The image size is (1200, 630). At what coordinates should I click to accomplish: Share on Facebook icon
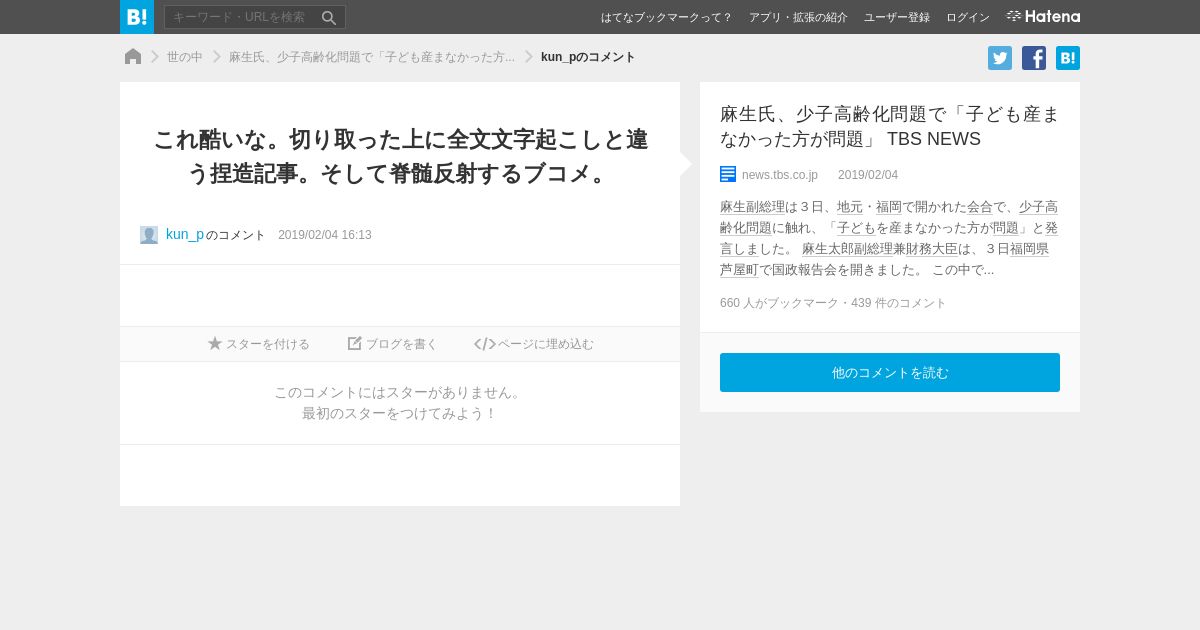point(1034,58)
